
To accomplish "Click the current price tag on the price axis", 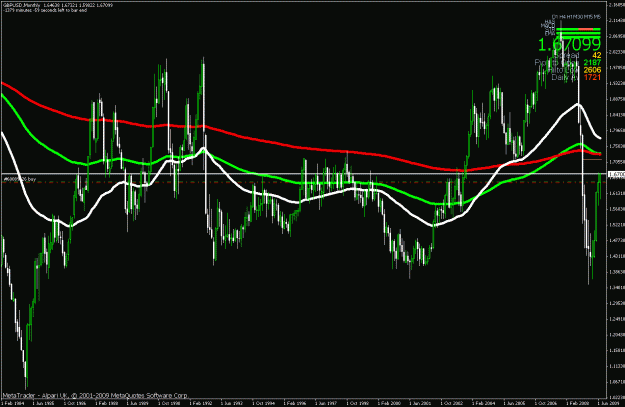I will click(616, 174).
